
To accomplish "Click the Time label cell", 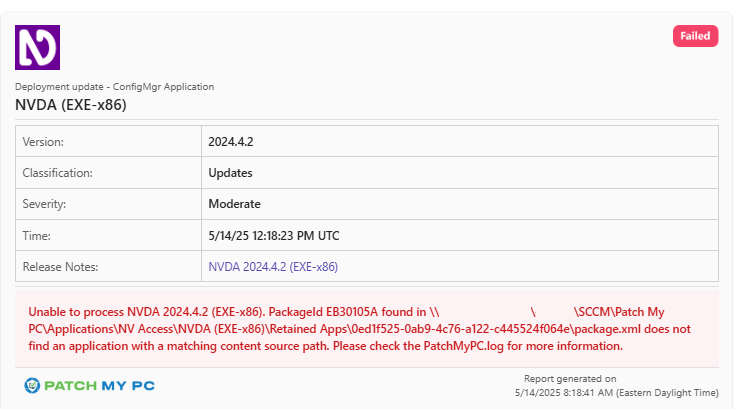I will (x=108, y=235).
